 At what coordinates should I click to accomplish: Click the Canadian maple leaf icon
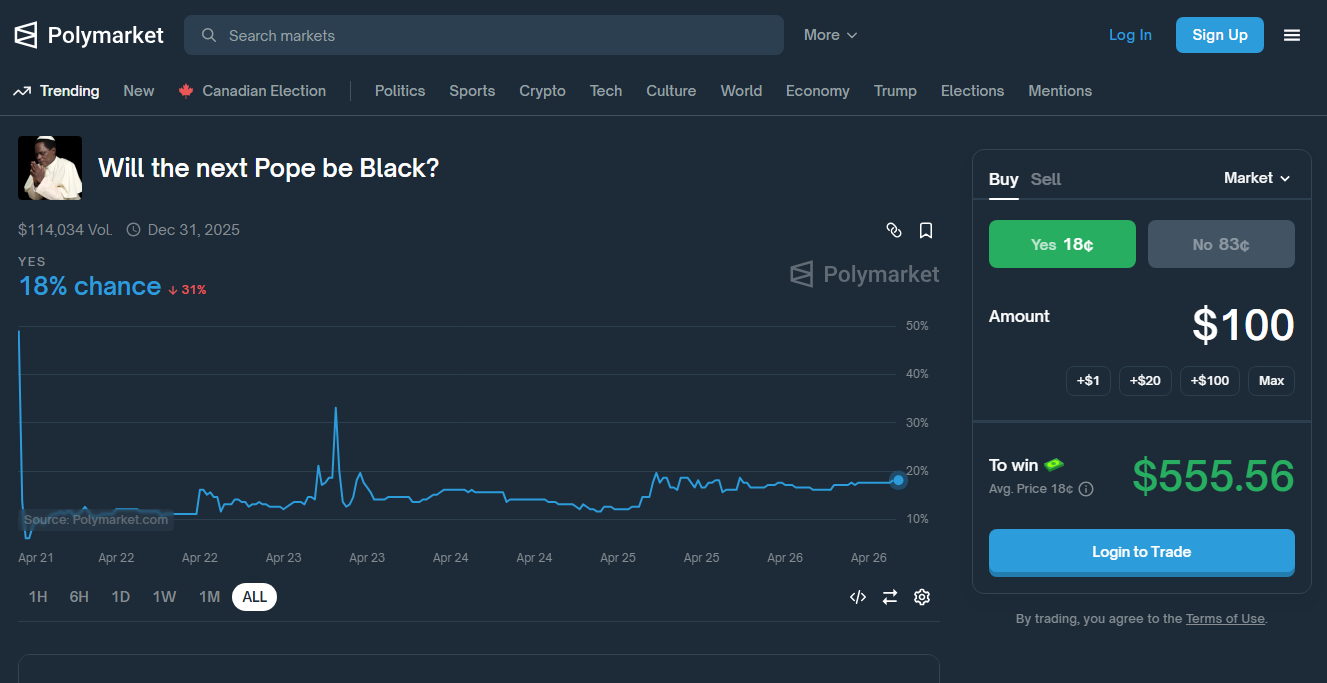coord(186,91)
